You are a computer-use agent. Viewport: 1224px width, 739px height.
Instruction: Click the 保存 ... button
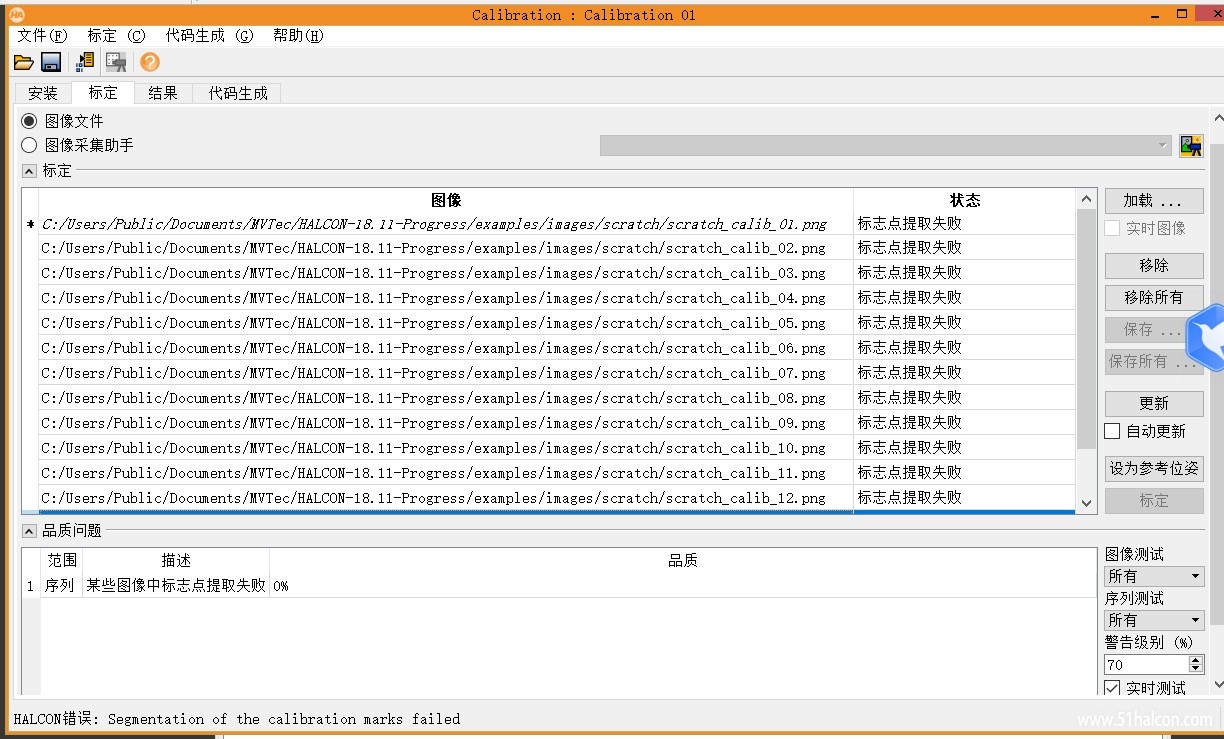click(x=1148, y=329)
